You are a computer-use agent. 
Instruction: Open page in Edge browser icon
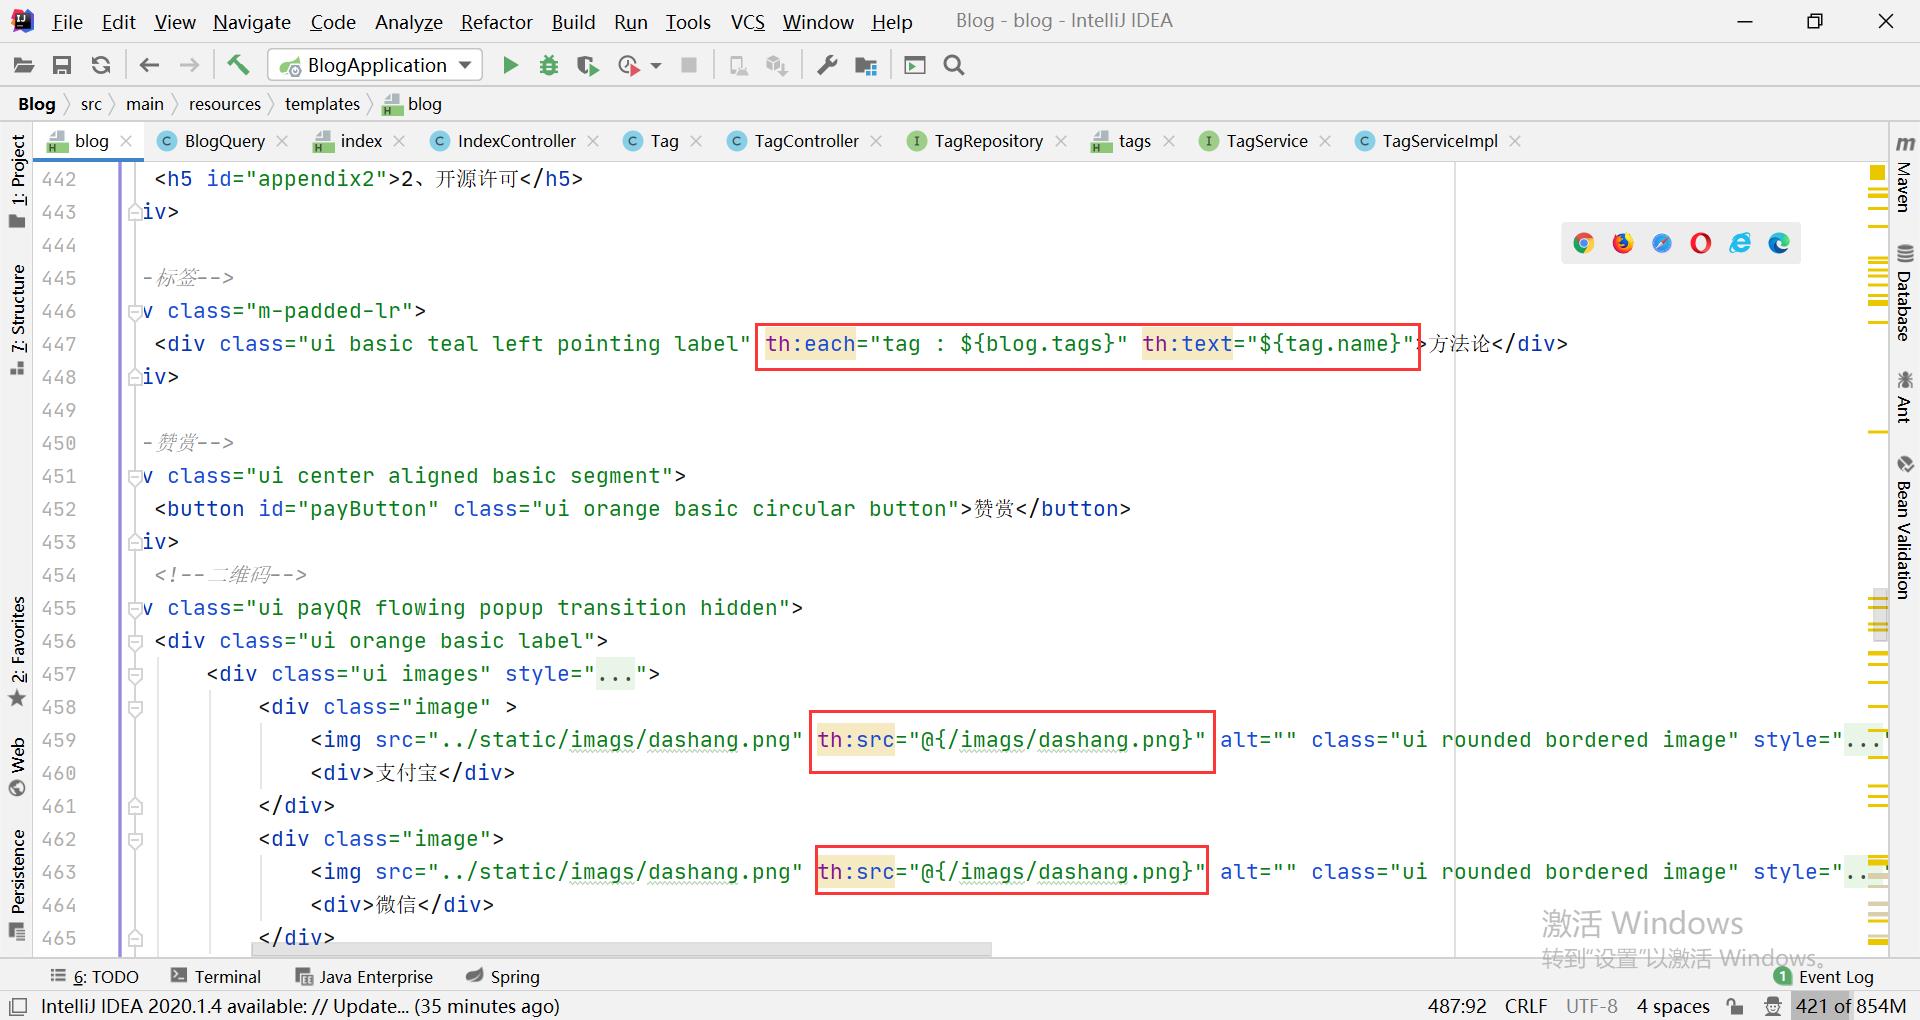pyautogui.click(x=1779, y=243)
